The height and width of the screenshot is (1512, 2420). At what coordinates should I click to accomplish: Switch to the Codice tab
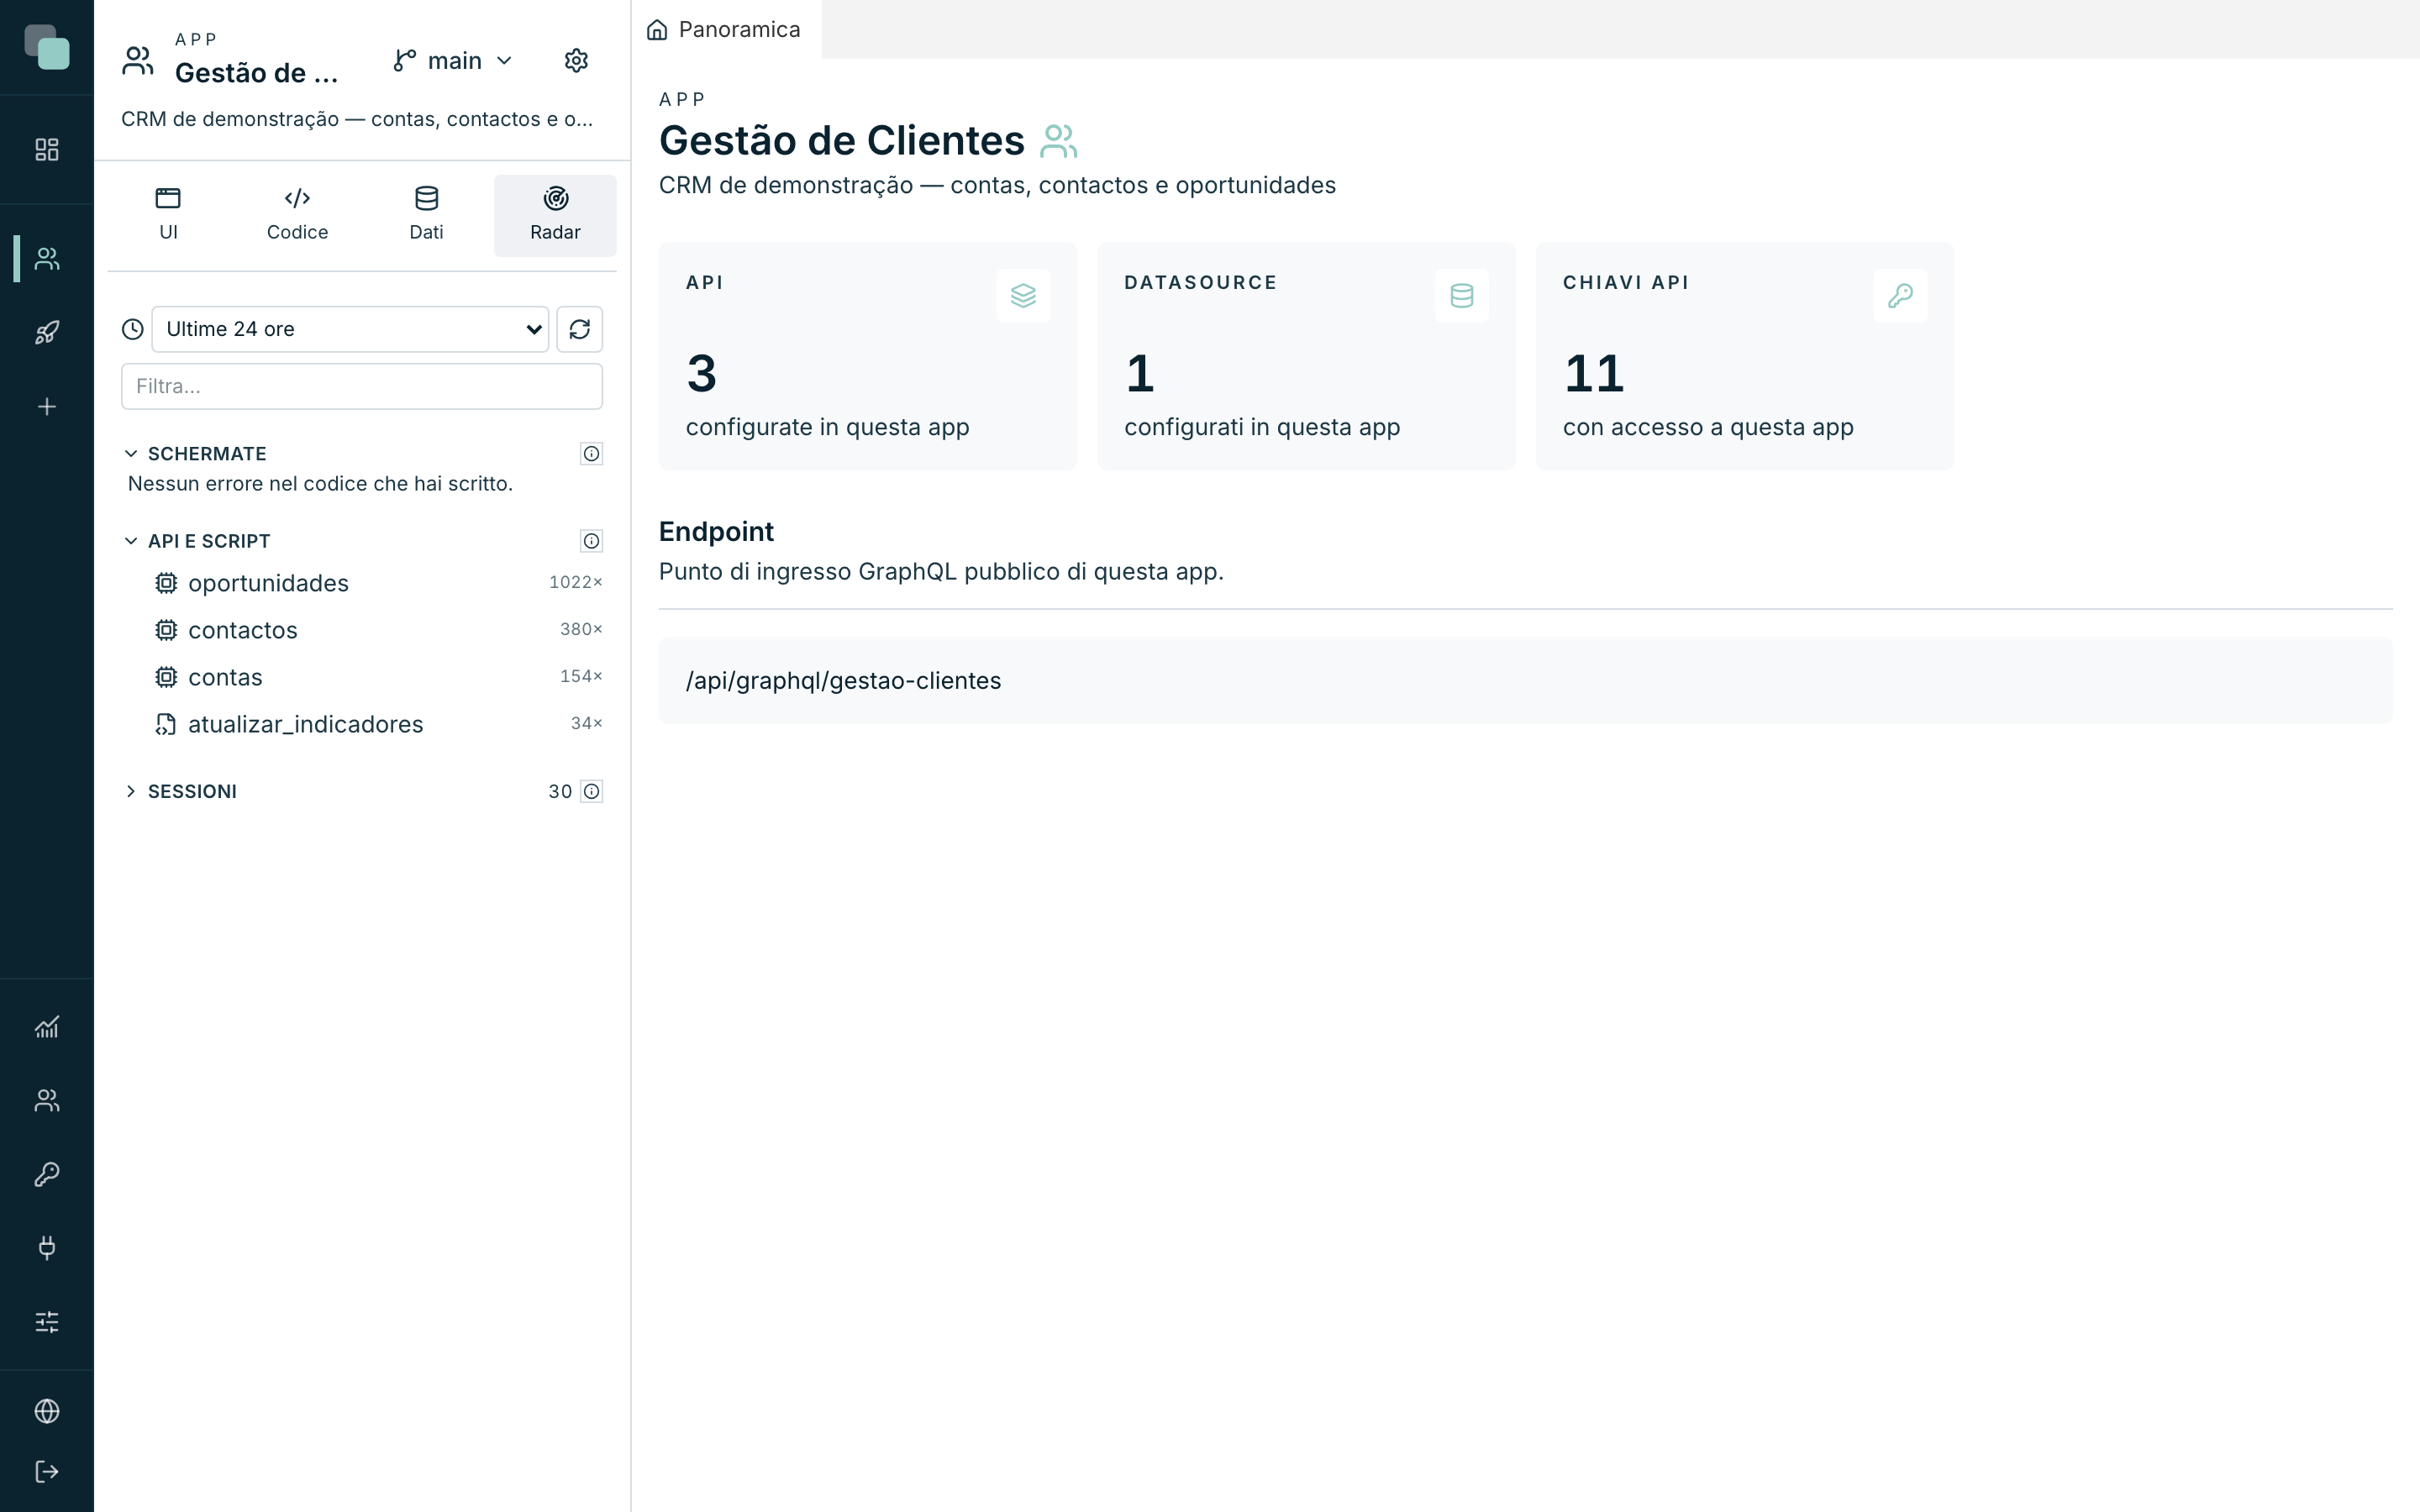click(297, 215)
